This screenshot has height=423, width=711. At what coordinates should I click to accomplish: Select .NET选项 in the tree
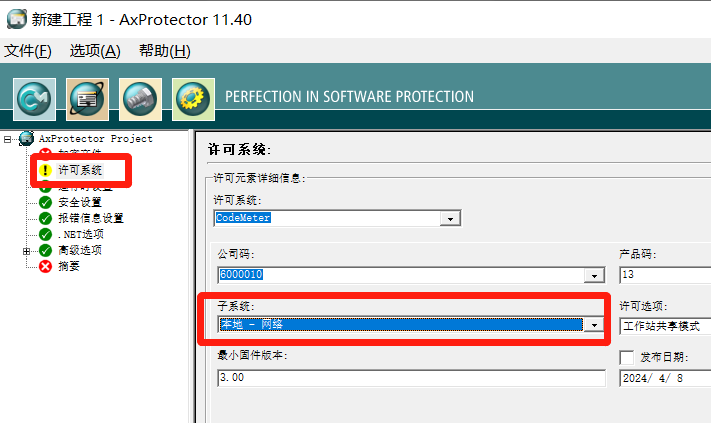tap(80, 234)
